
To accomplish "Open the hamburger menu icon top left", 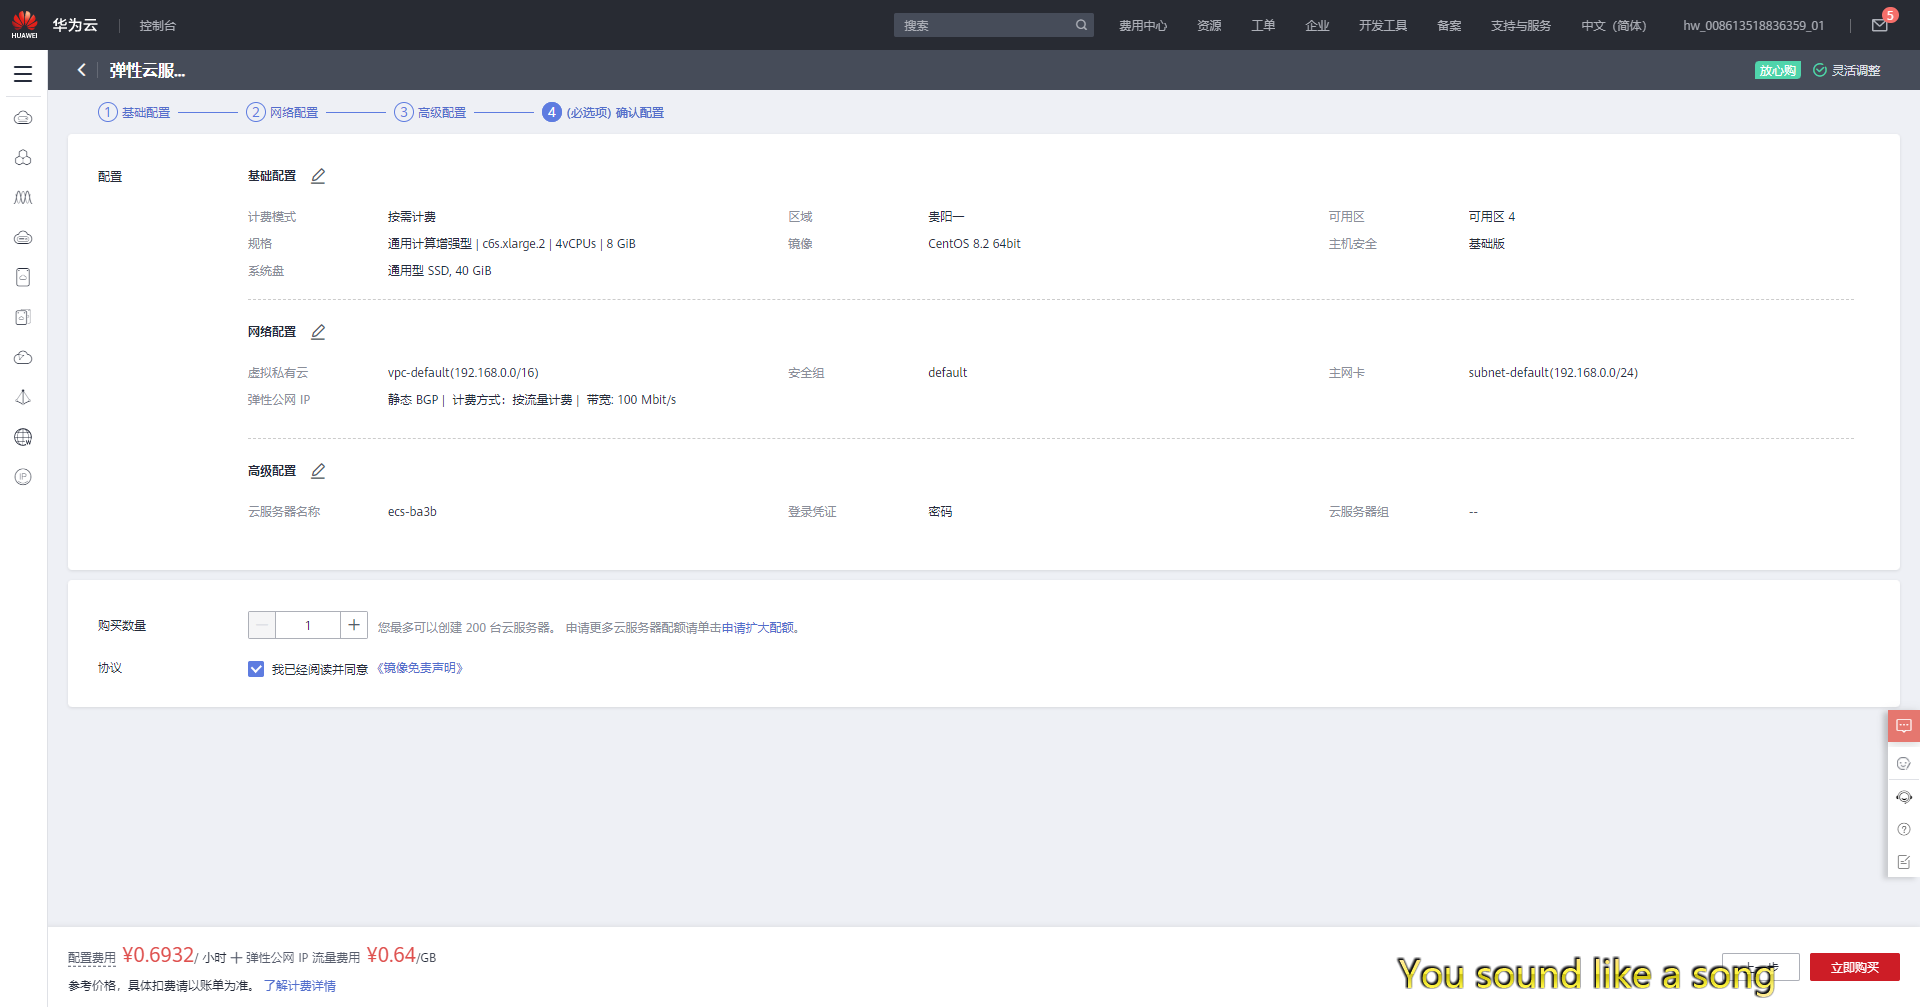I will 22,72.
